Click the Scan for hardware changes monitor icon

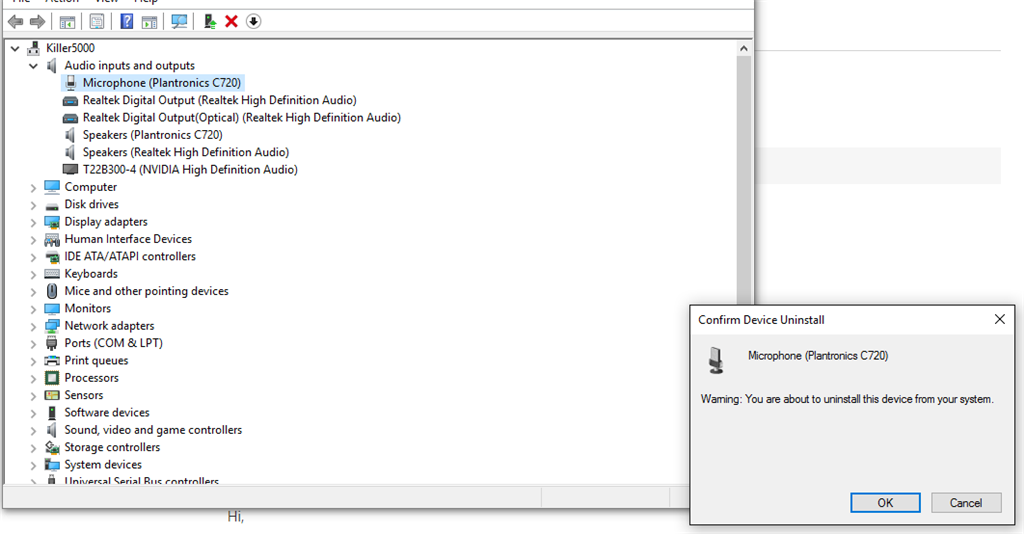click(x=179, y=22)
